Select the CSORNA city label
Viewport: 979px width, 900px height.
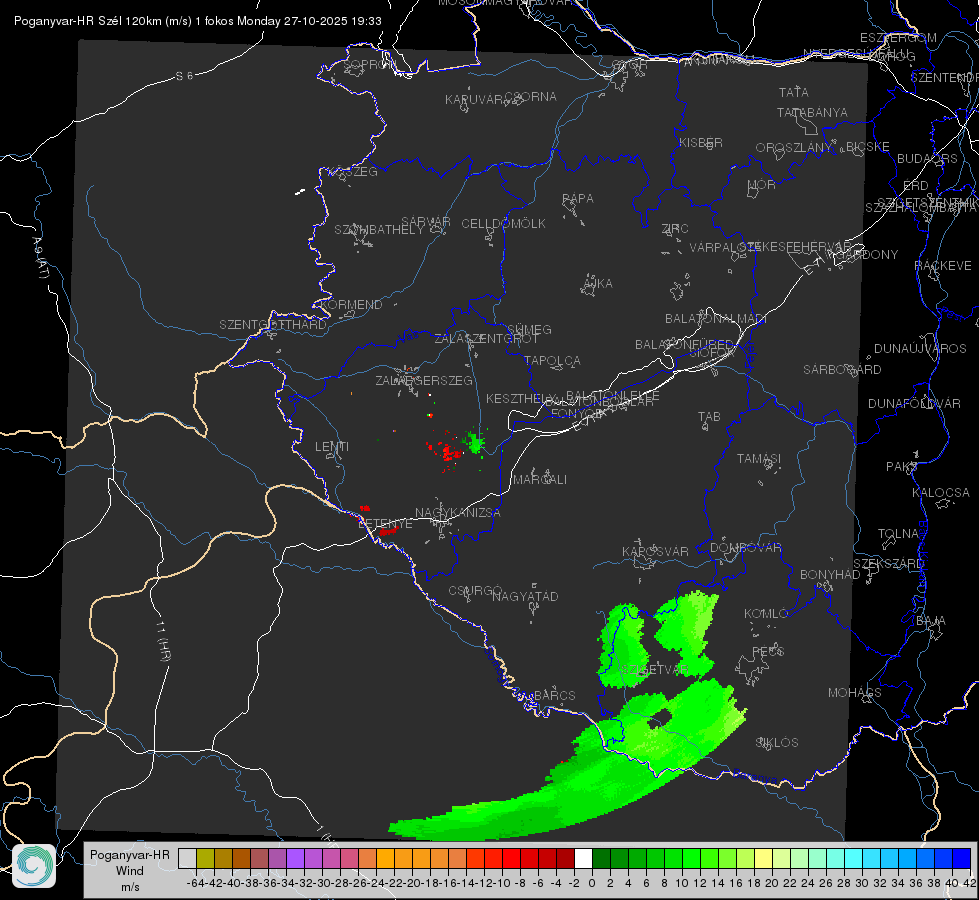click(x=531, y=97)
